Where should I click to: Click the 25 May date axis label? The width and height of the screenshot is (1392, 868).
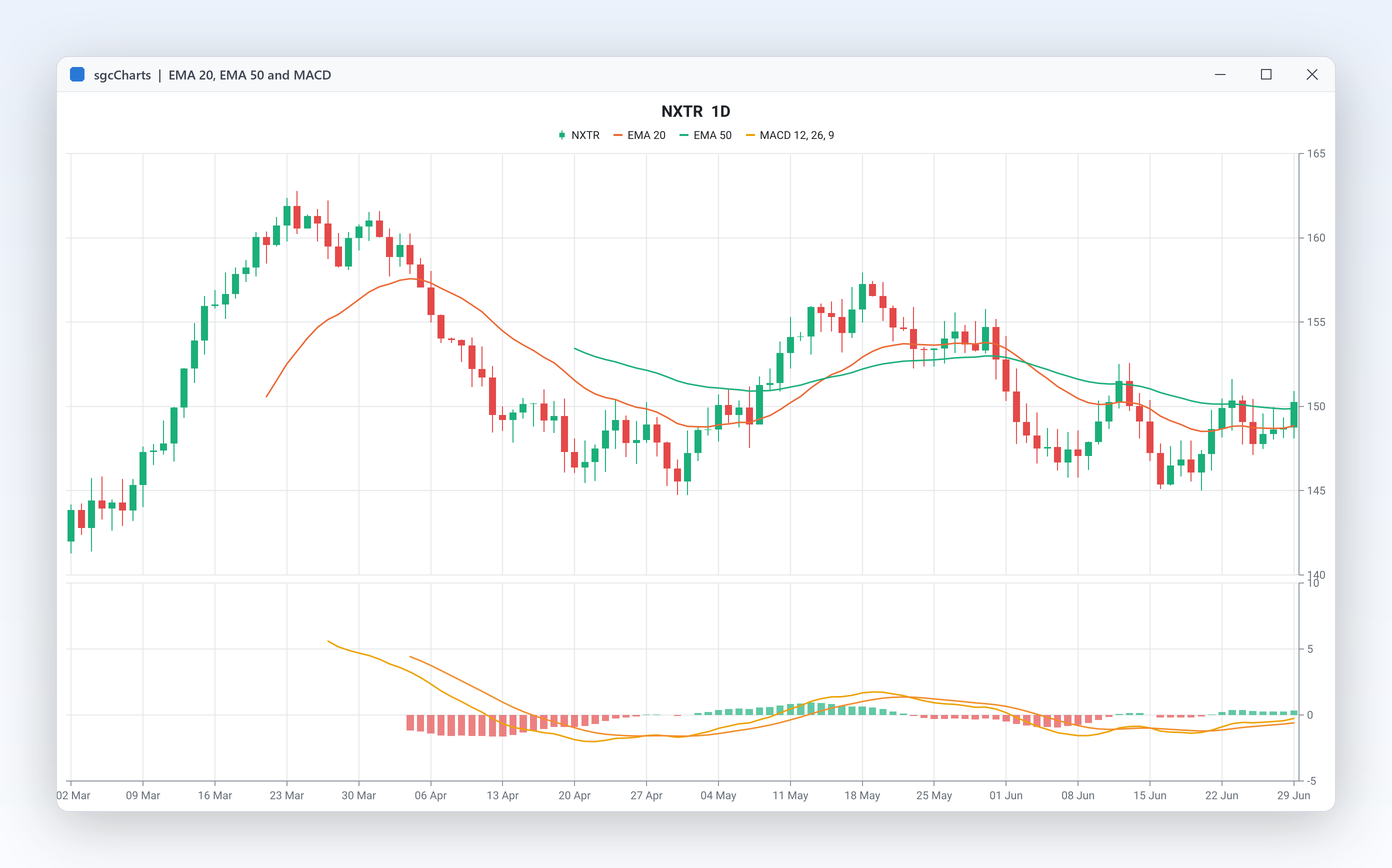click(x=934, y=796)
